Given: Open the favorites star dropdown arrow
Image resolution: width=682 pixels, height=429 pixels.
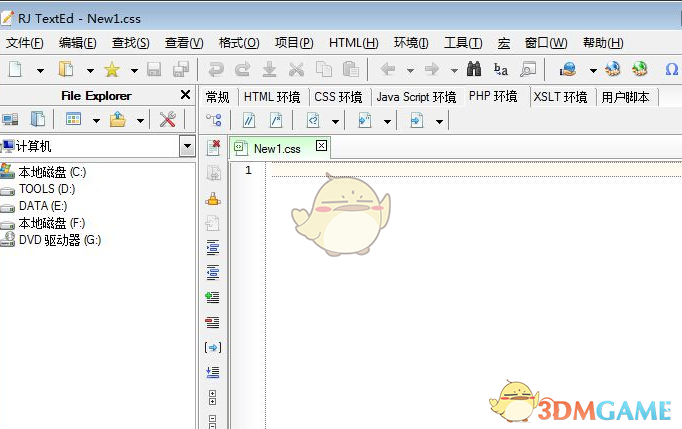Looking at the screenshot, I should tap(134, 70).
